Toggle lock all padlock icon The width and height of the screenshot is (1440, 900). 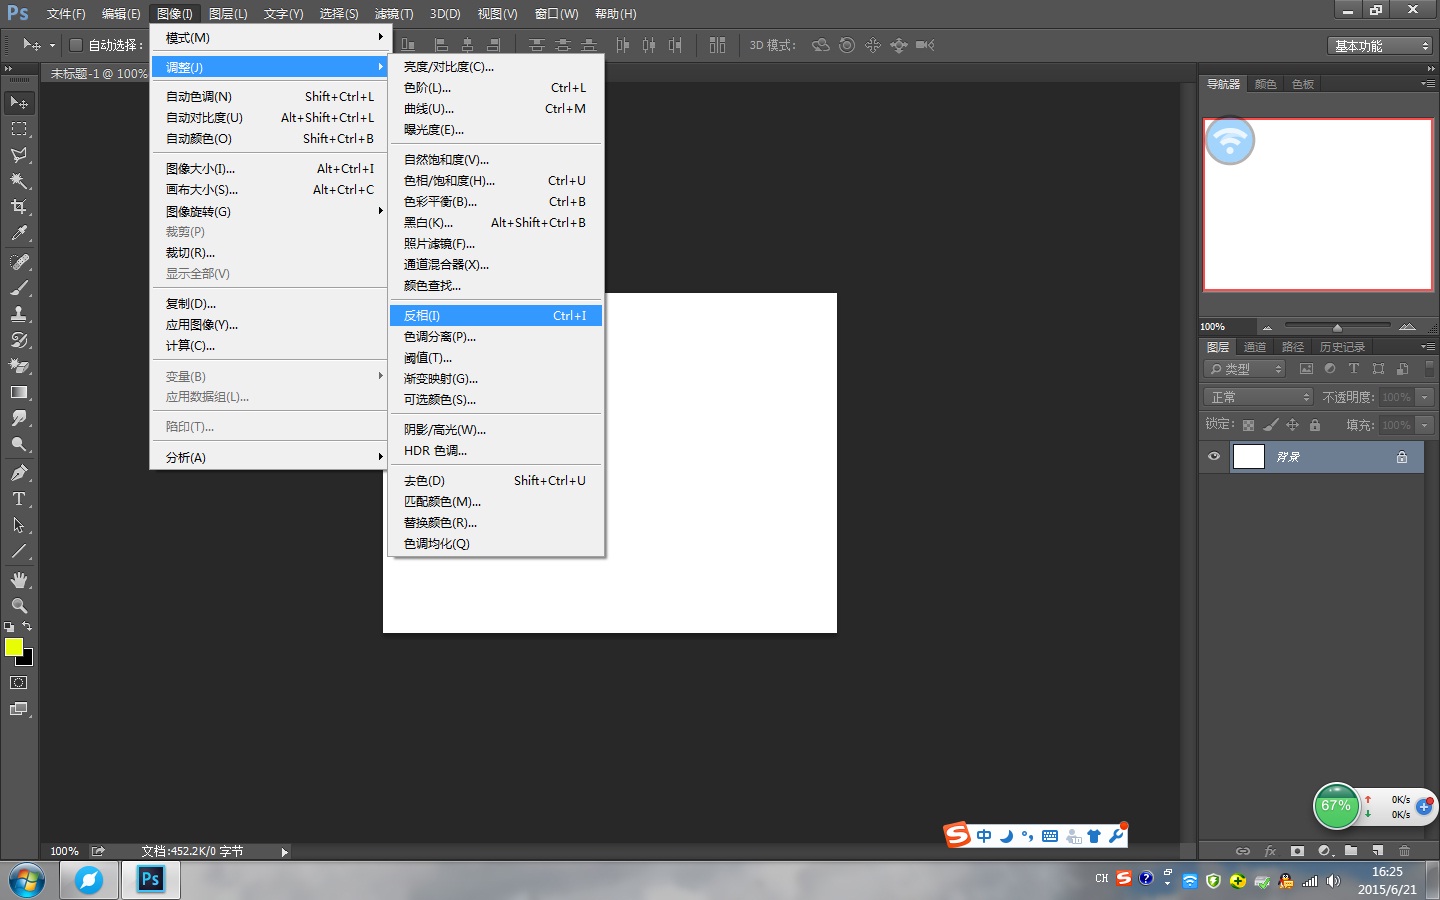(1315, 425)
